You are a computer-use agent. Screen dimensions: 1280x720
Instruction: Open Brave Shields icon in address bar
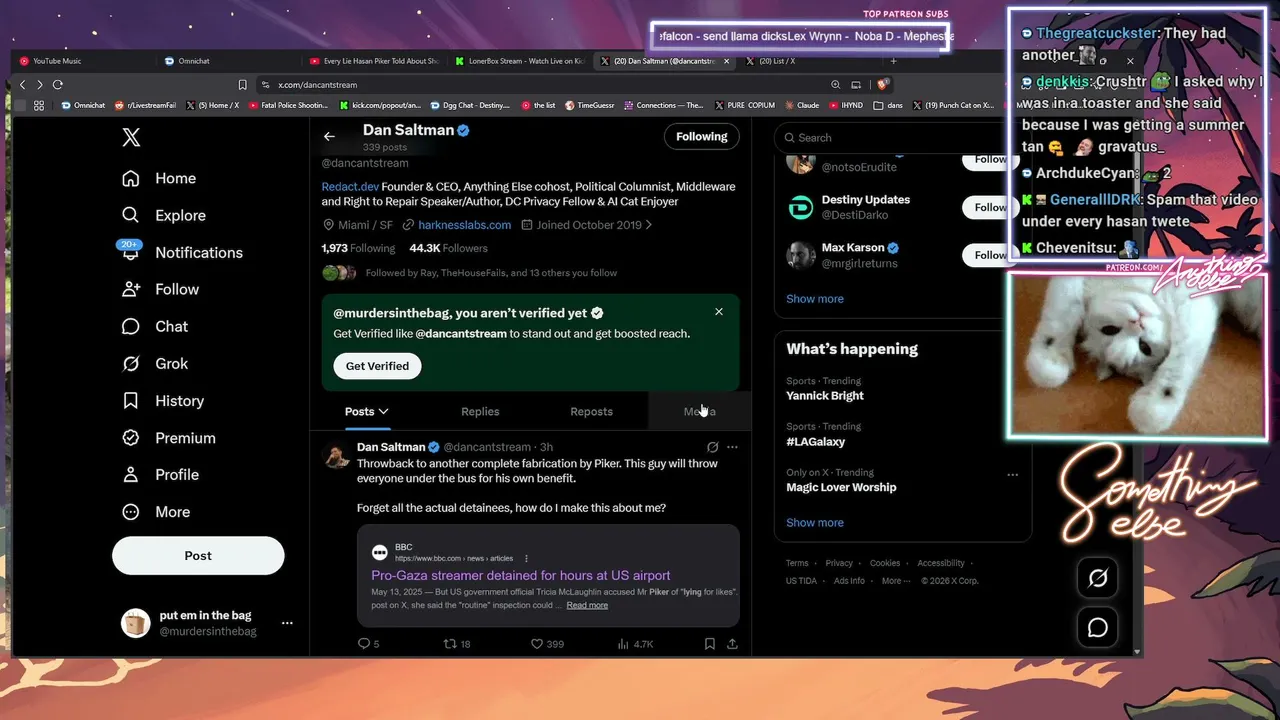coord(884,85)
